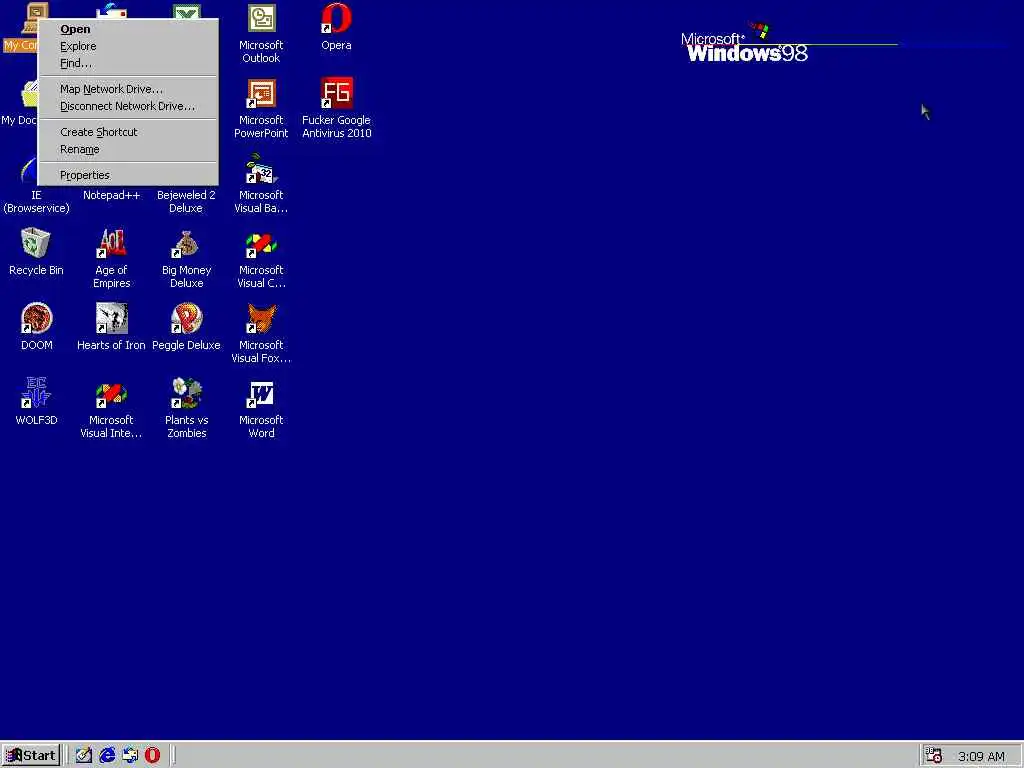The height and width of the screenshot is (768, 1024).
Task: Click the Bejeweled 2 Deluxe label
Action: [186, 202]
